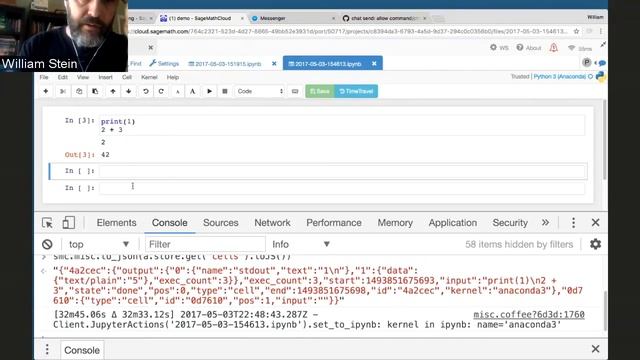Open the Cell menu
Image resolution: width=640 pixels, height=360 pixels.
pos(127,77)
